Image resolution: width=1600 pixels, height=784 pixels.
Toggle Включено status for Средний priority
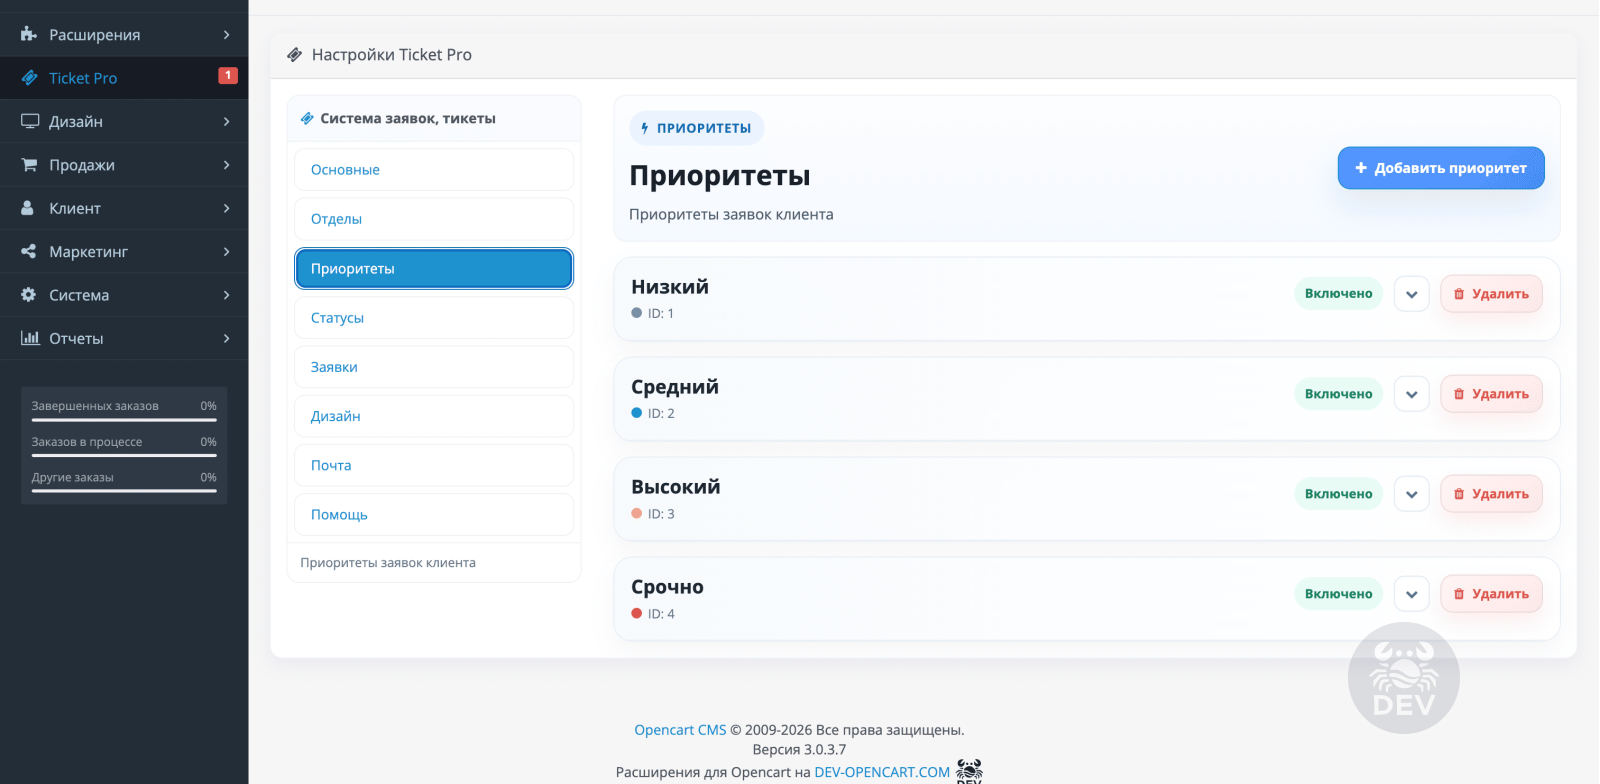(x=1338, y=394)
